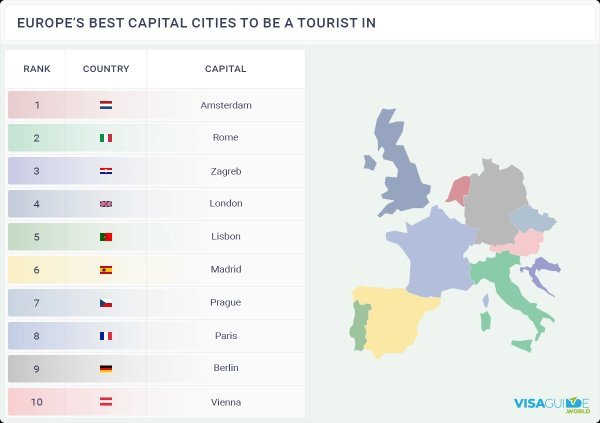Screen dimensions: 600x423
Task: Click the CAPITAL column header
Action: [x=226, y=69]
